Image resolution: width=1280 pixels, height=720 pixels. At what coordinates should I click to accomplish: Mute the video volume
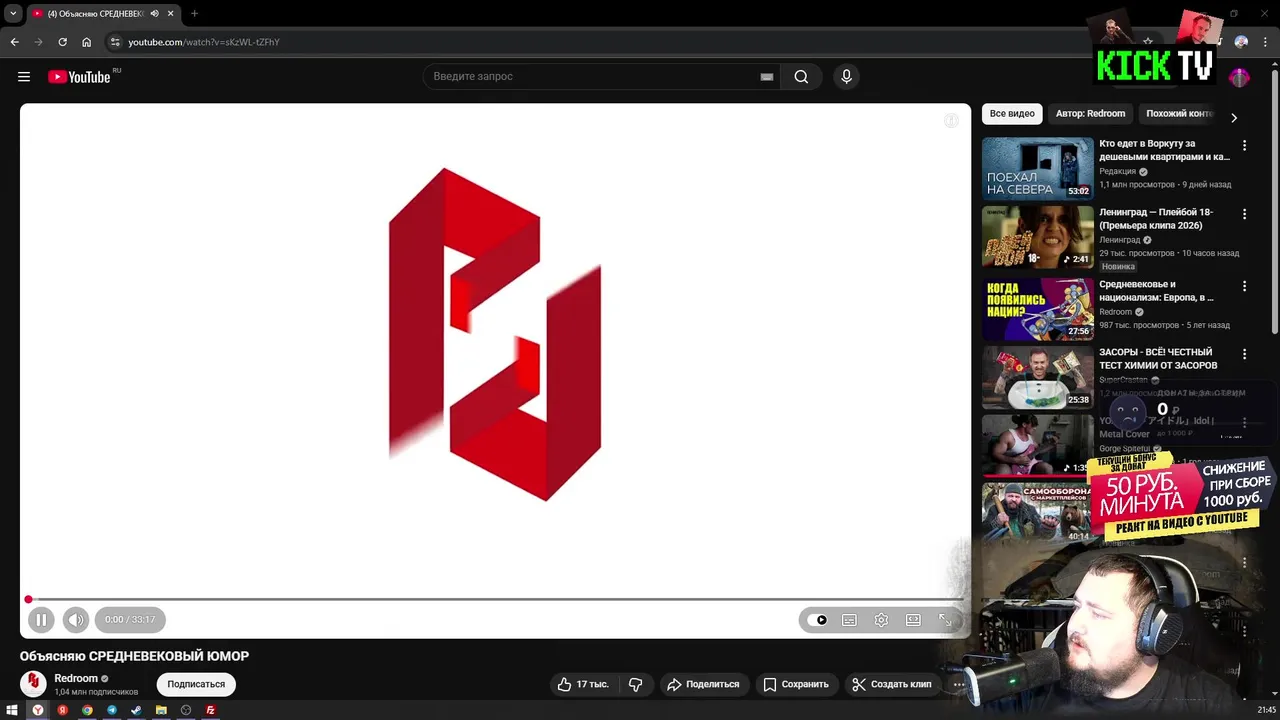point(76,620)
